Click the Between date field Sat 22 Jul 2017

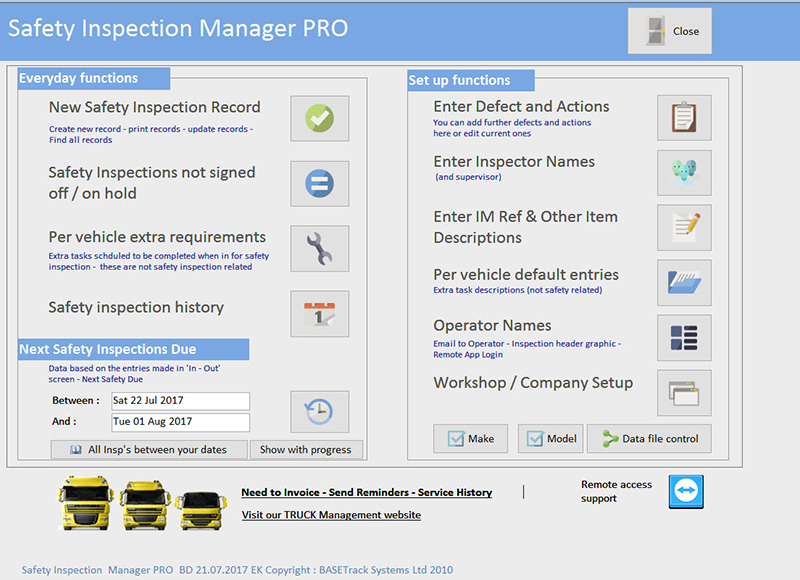click(x=181, y=401)
